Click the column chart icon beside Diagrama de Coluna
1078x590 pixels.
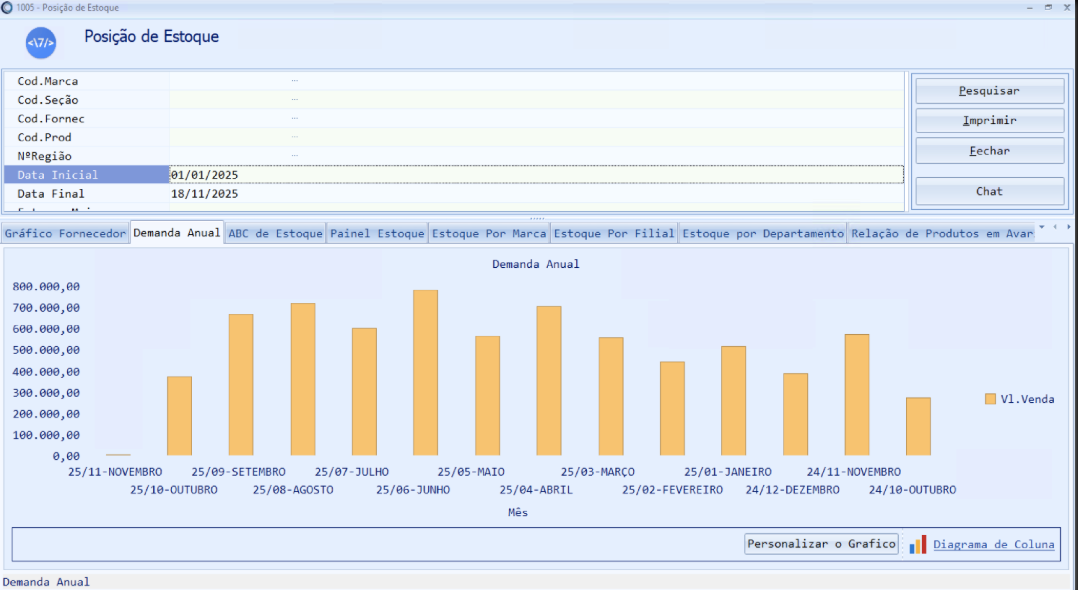[x=917, y=544]
